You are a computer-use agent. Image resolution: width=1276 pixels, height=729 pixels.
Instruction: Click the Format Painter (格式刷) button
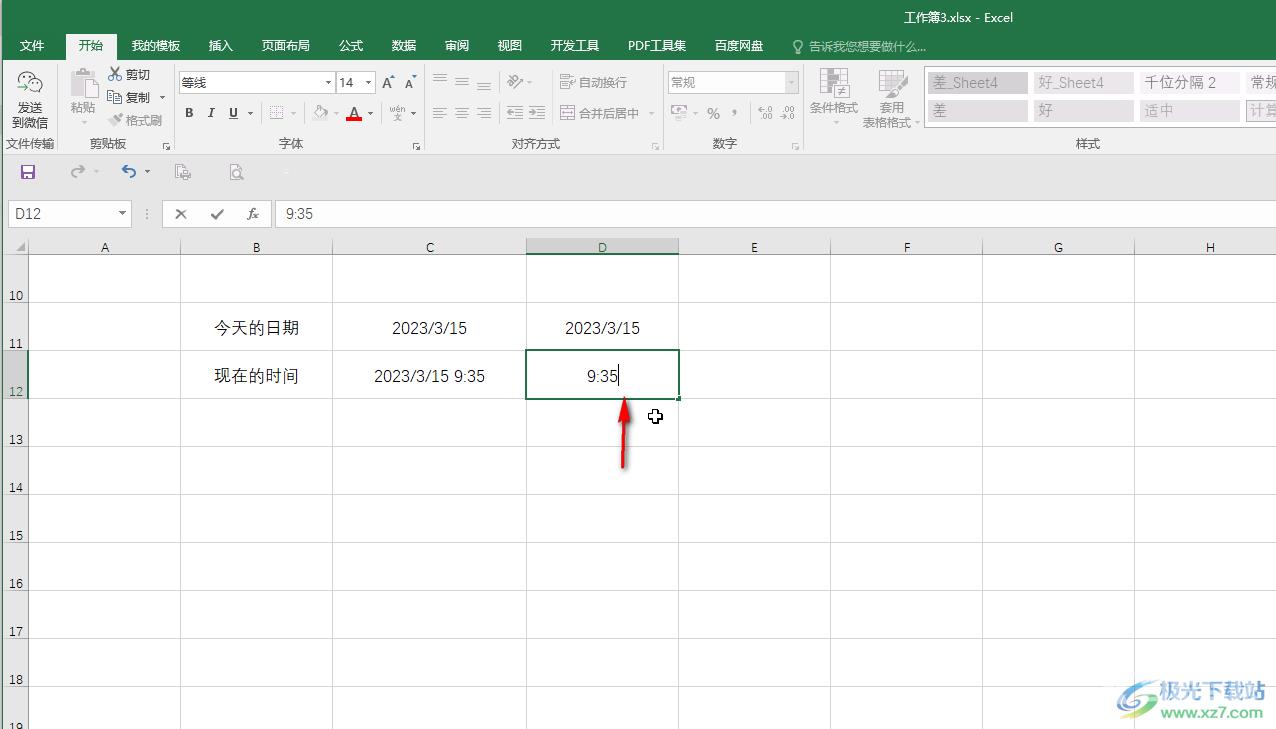click(x=135, y=120)
